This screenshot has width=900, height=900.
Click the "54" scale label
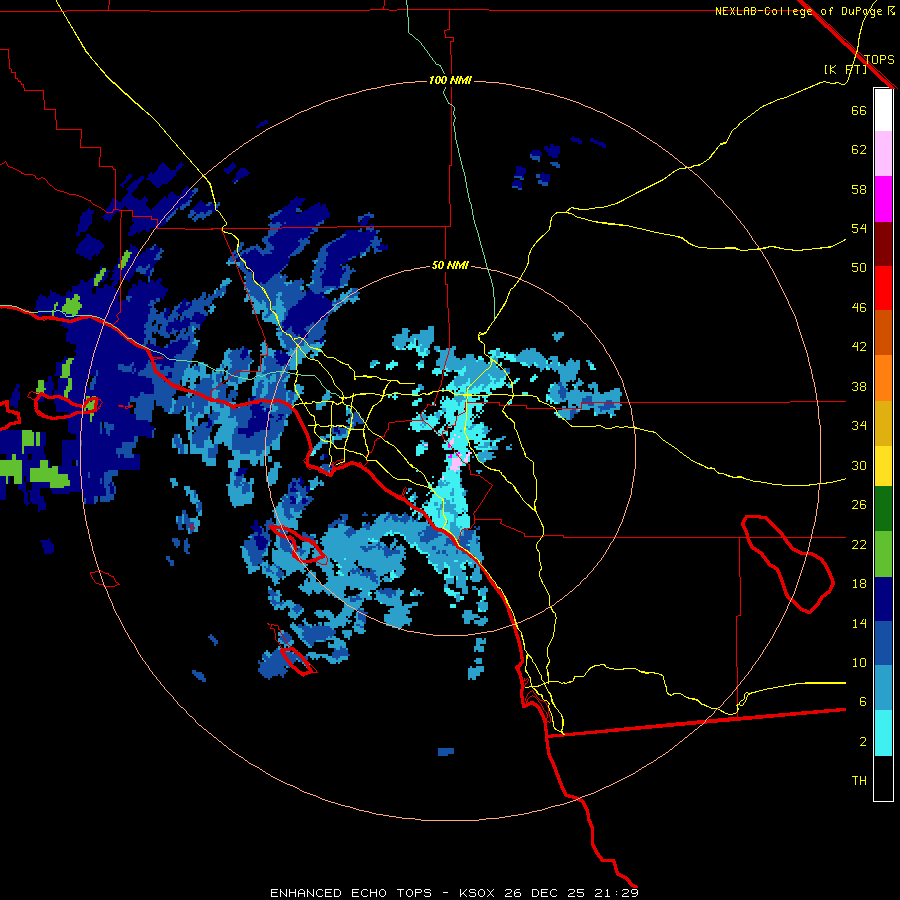click(859, 228)
